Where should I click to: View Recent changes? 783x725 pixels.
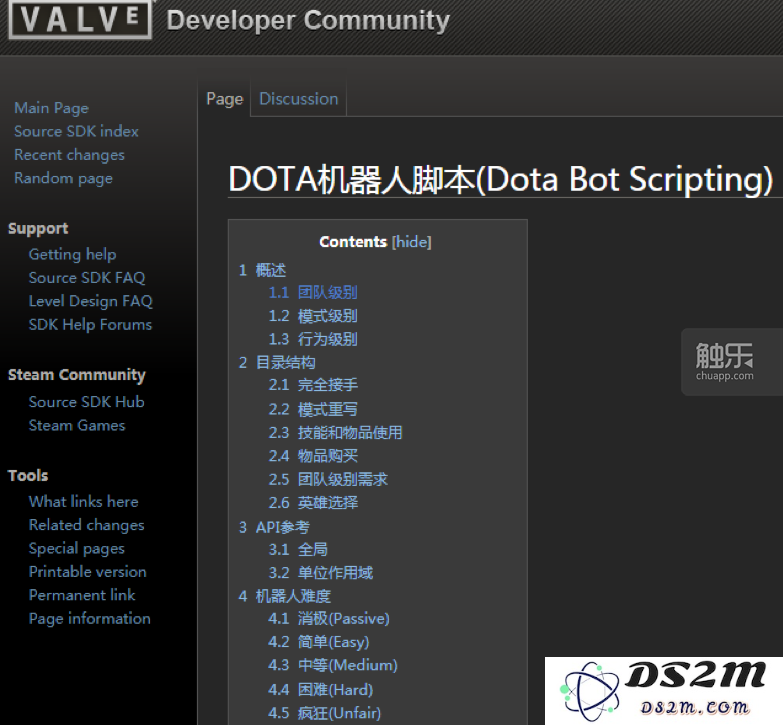point(69,155)
